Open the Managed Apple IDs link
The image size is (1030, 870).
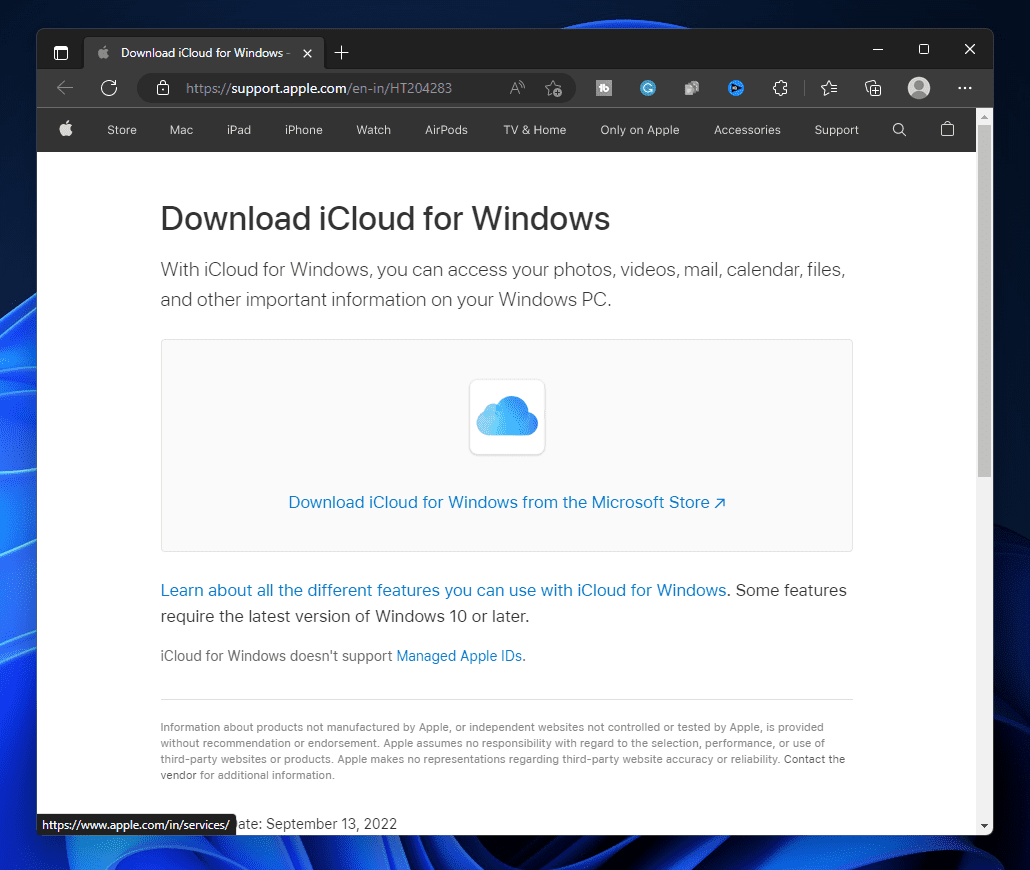point(459,656)
